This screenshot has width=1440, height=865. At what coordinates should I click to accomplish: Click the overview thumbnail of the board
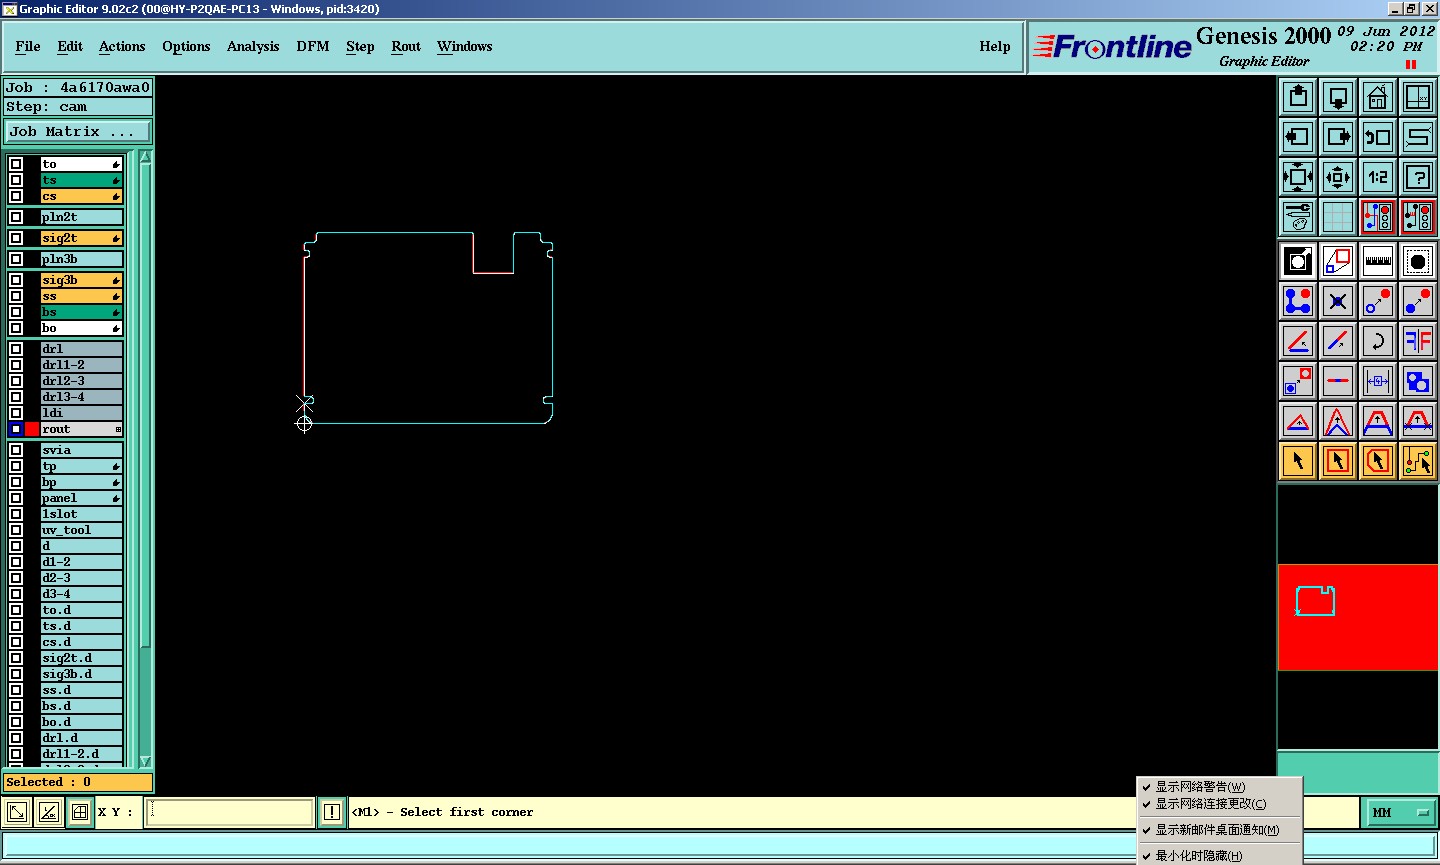(x=1315, y=601)
